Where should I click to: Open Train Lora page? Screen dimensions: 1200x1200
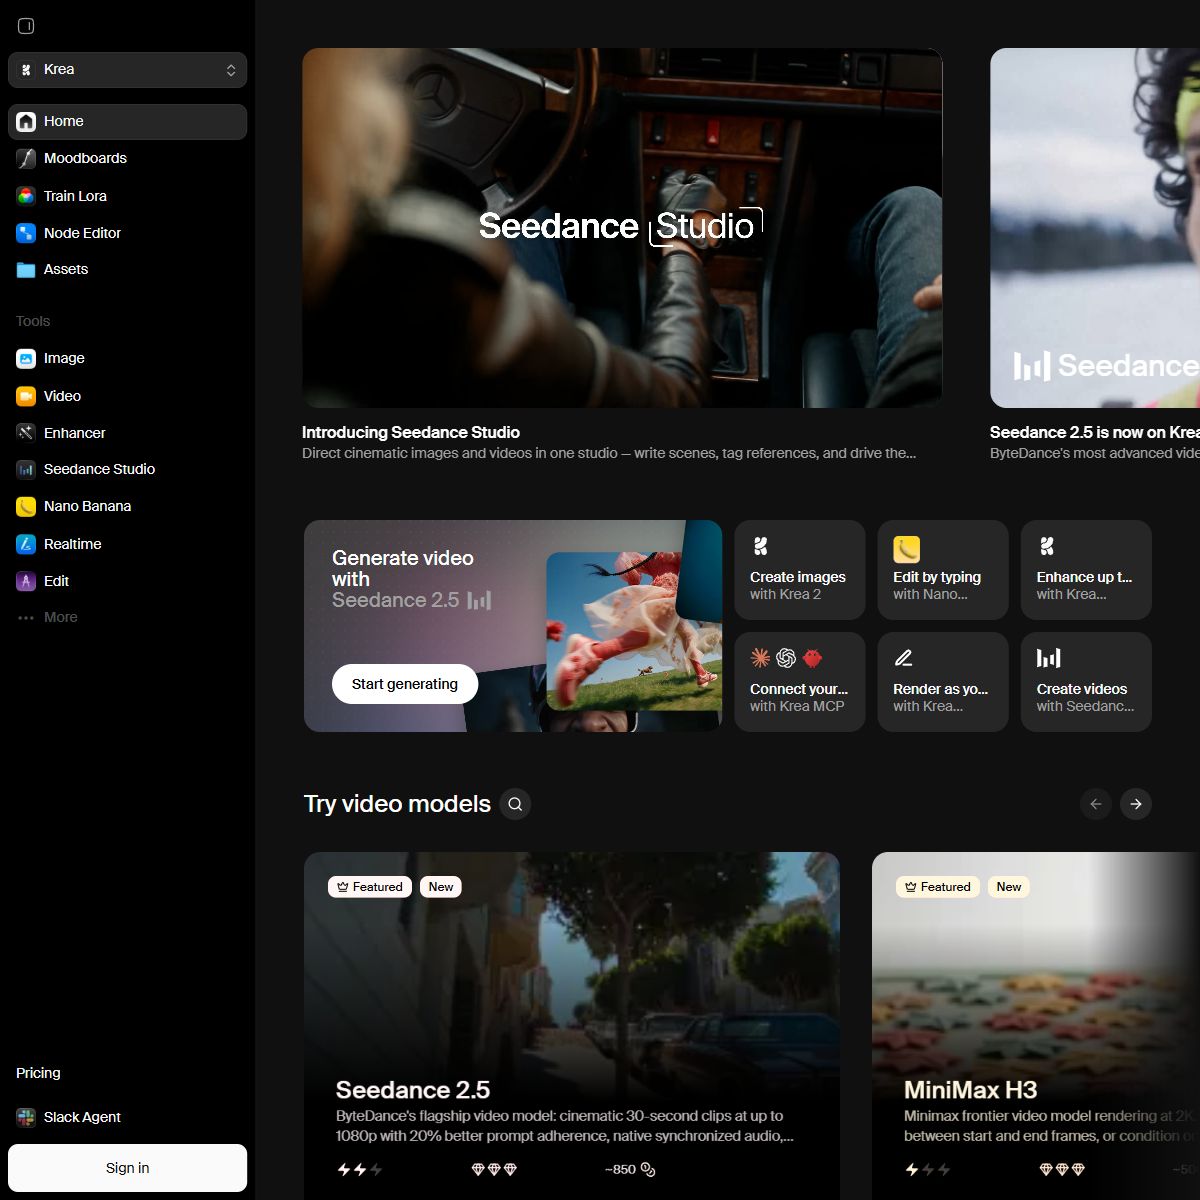(x=127, y=196)
